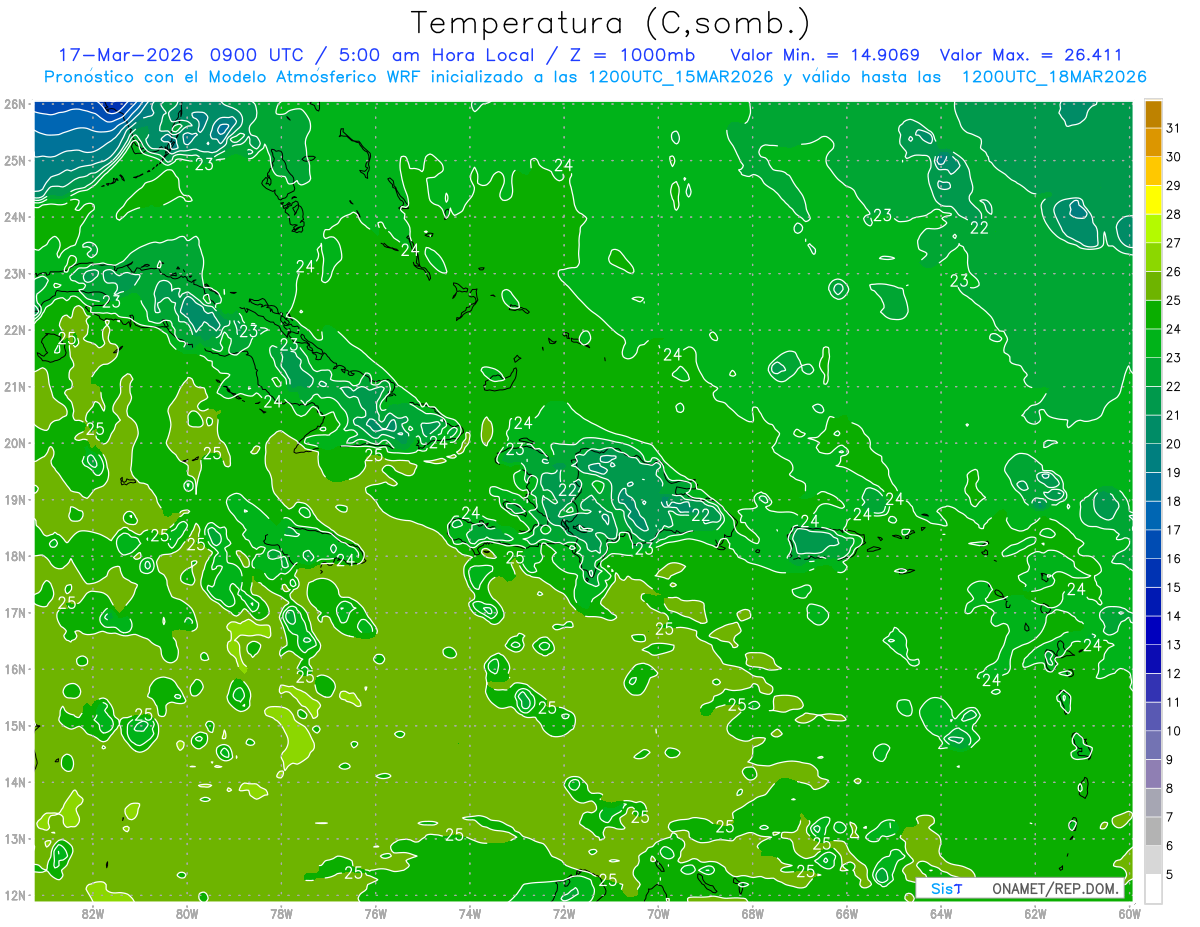Click valid-until time '1200UTC_18MAR2026'
This screenshot has height=927, width=1200.
(1054, 77)
